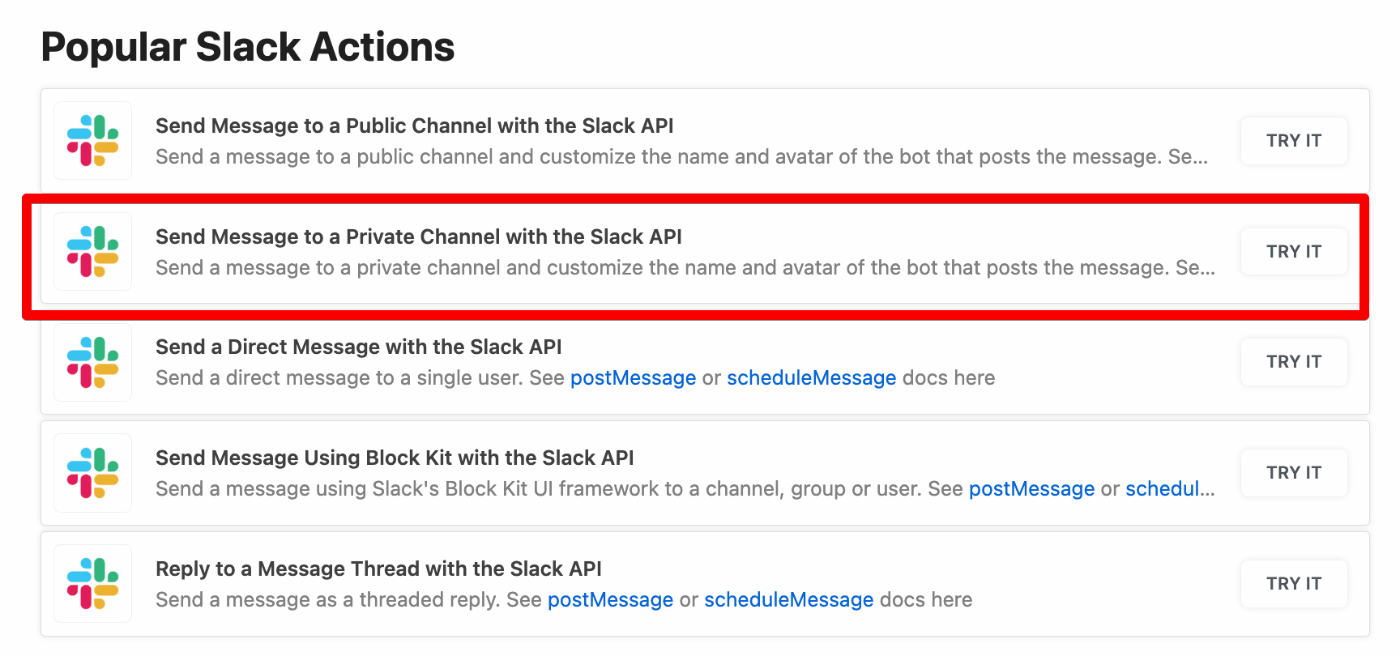Click Slack icon for Public Channel action
1400x656 pixels.
tap(93, 141)
